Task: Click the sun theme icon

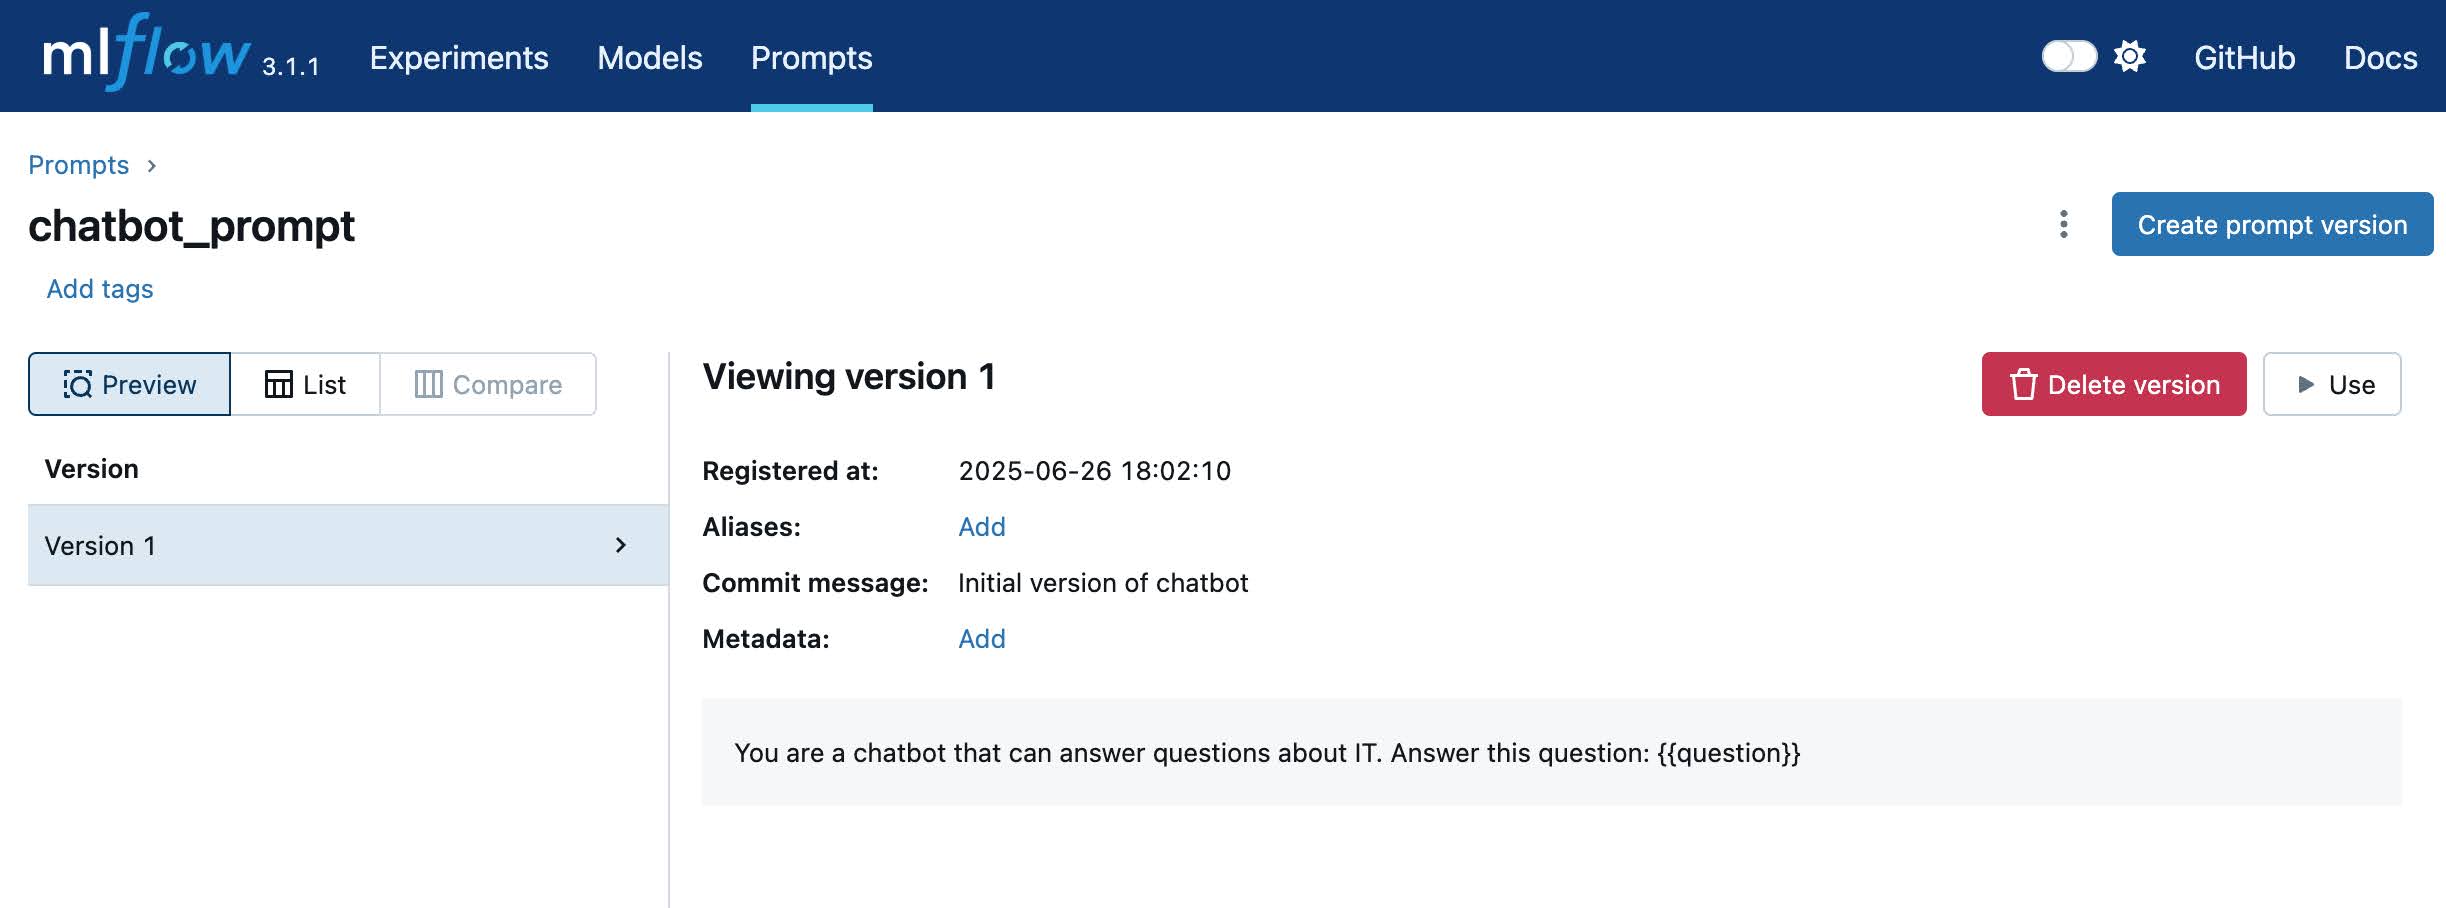Action: point(2130,57)
